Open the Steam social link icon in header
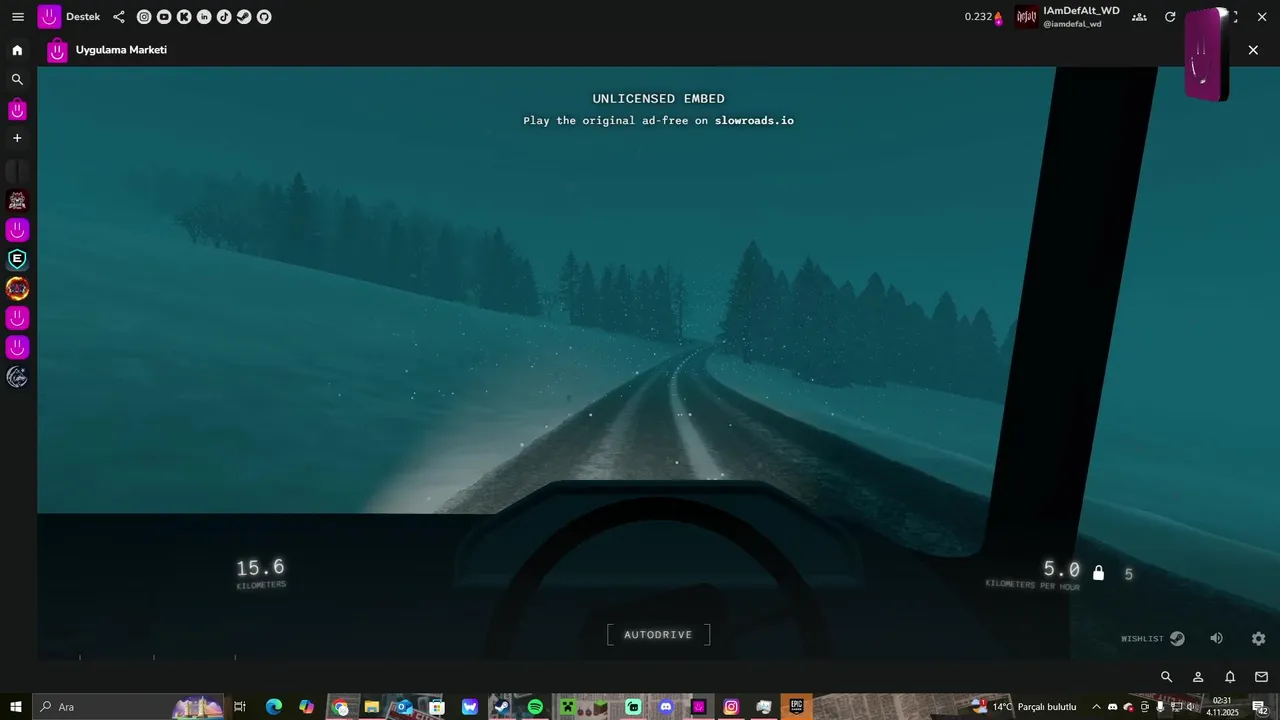1280x720 pixels. [244, 17]
